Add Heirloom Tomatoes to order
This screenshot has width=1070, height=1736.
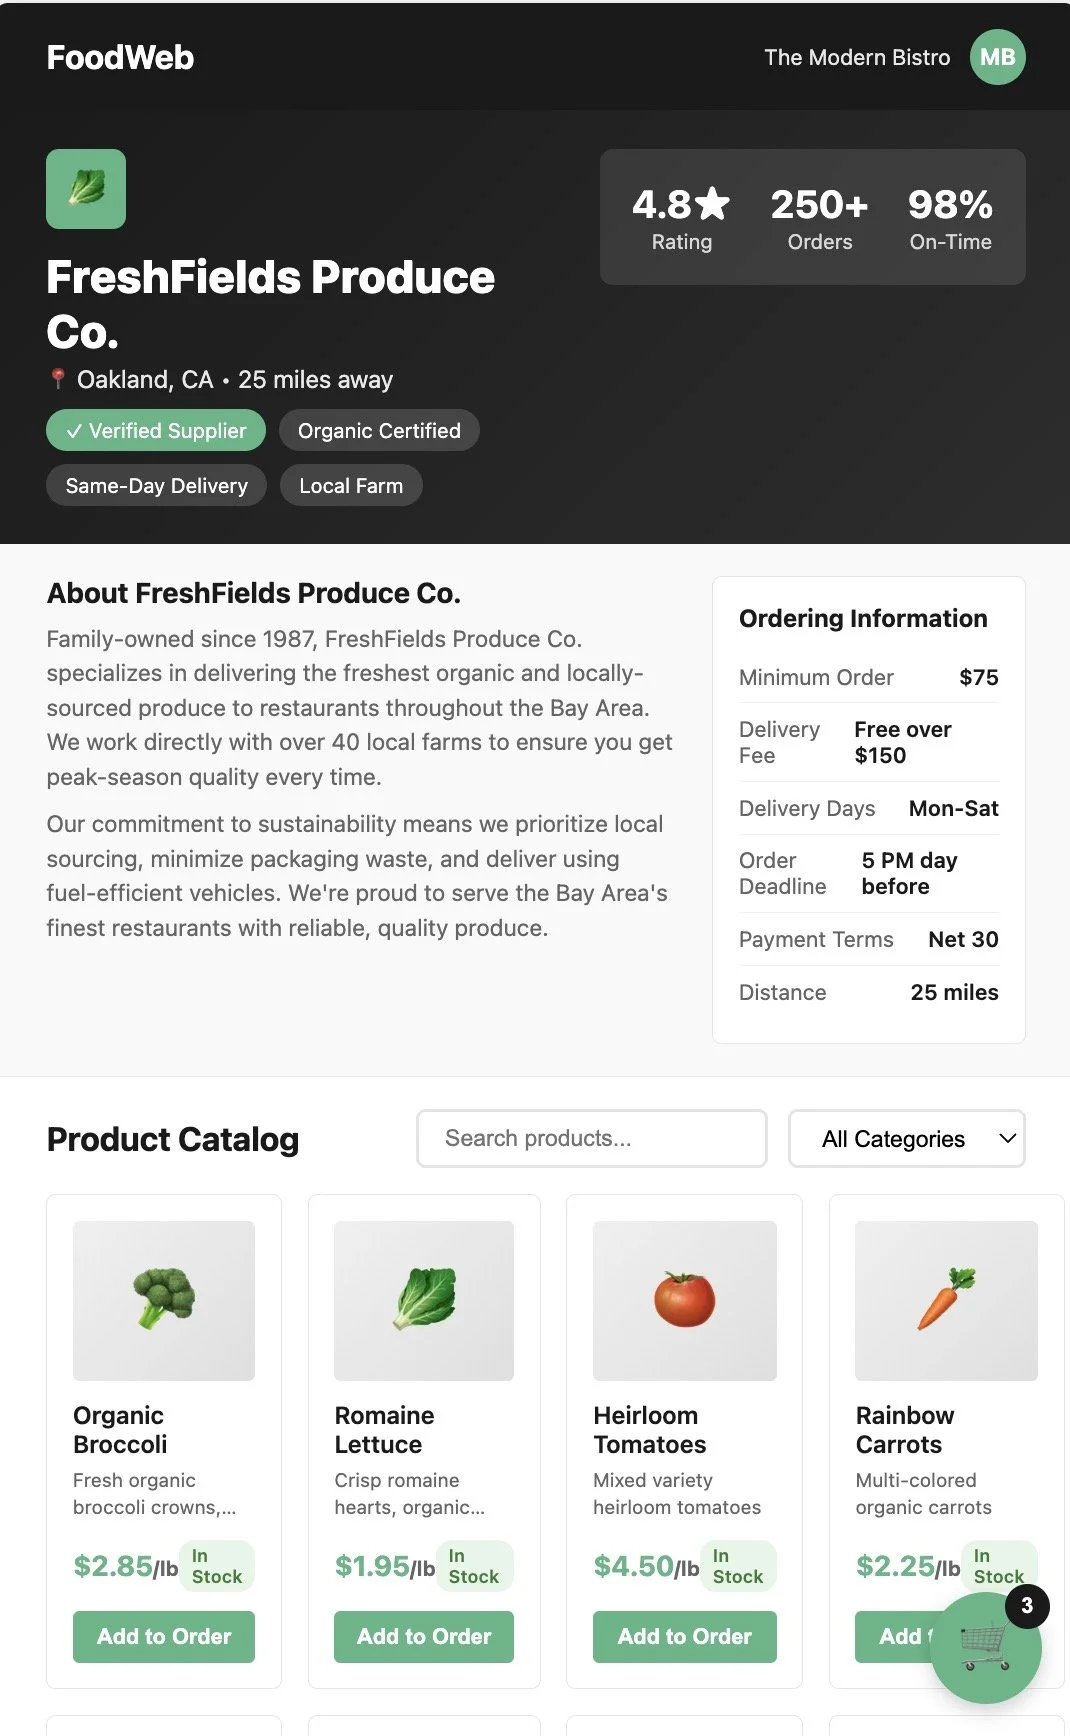click(x=685, y=1636)
